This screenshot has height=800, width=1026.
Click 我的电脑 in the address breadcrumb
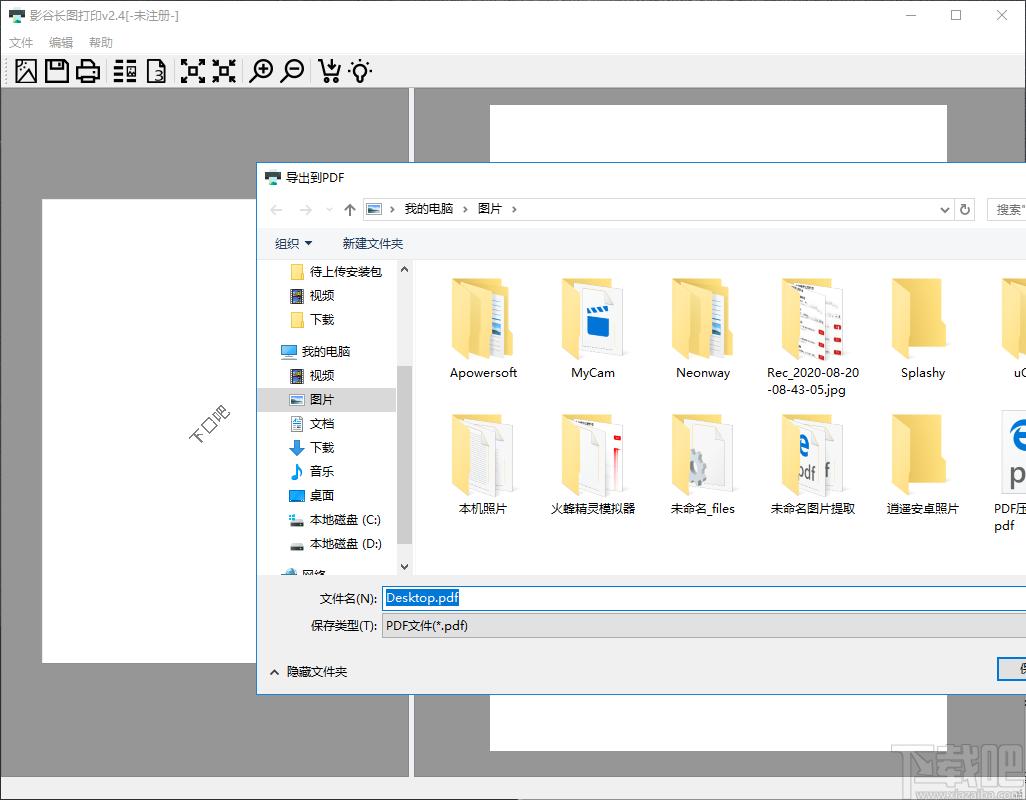coord(429,209)
